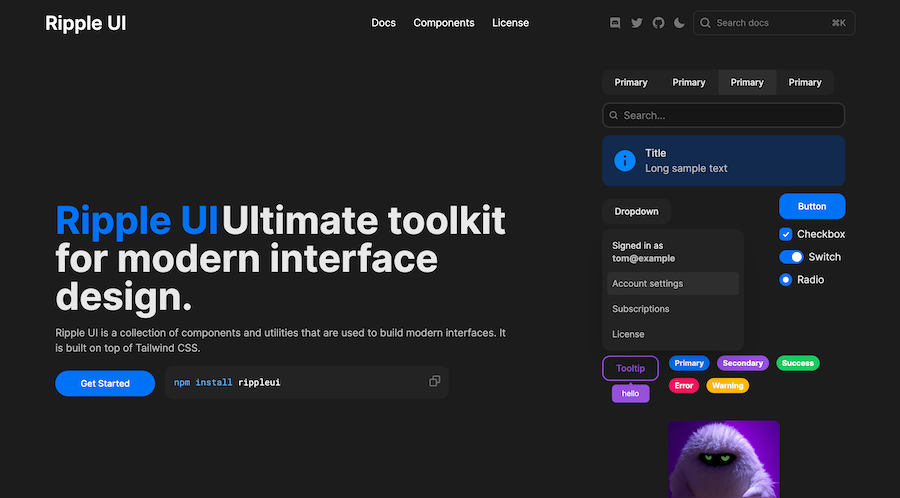This screenshot has width=900, height=498.
Task: Click the blue Button sample
Action: 812,206
